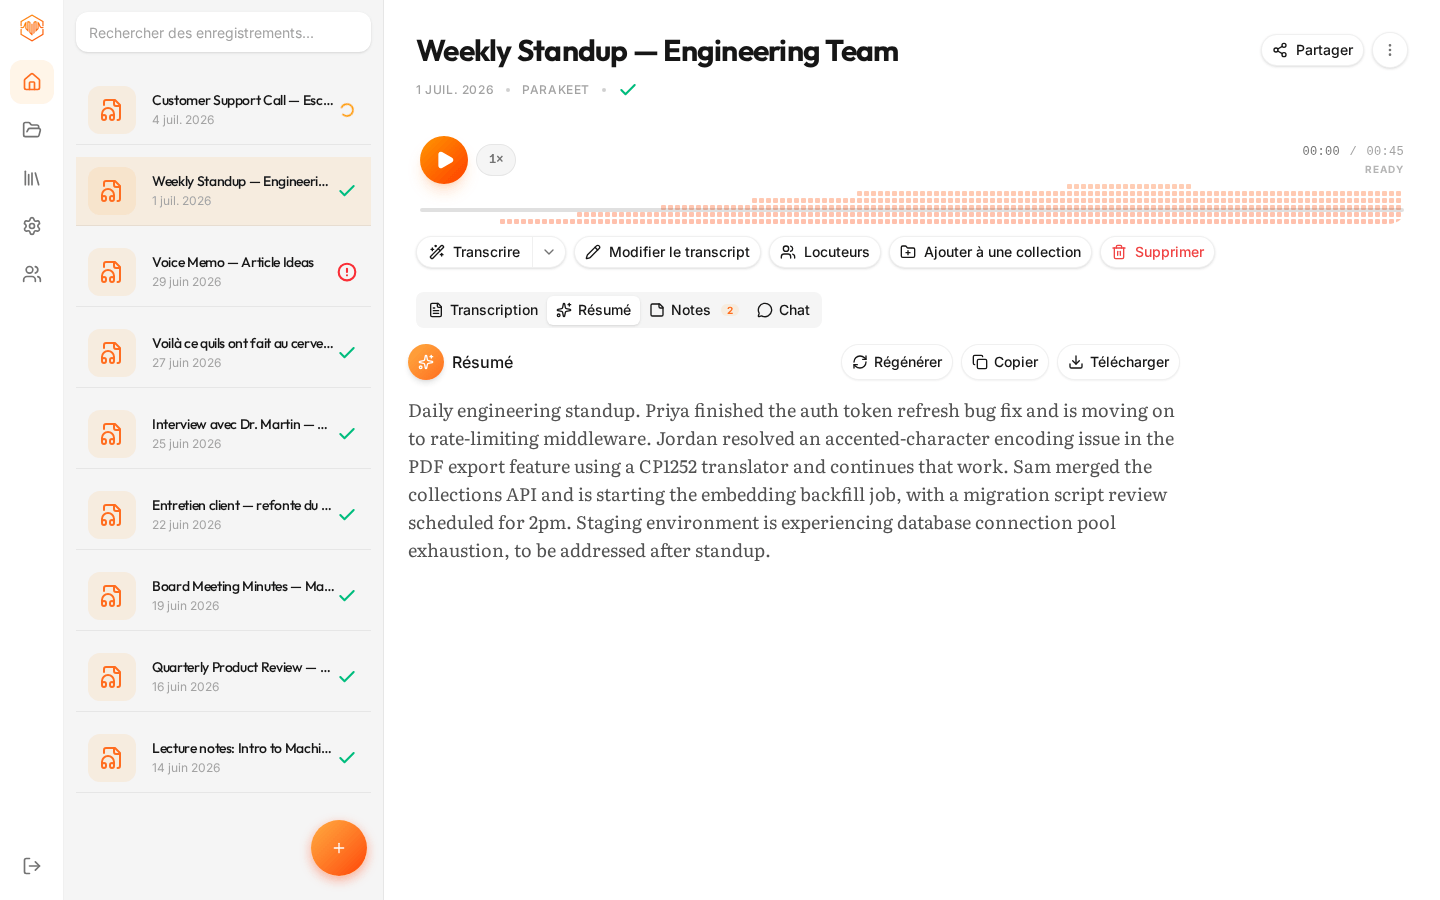Click the Supprimer delete button
This screenshot has width=1440, height=900.
[1157, 252]
